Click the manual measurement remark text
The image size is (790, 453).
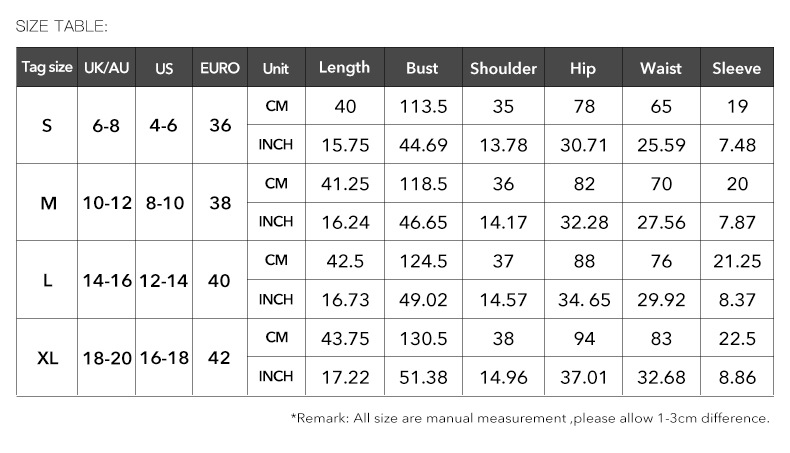click(x=530, y=418)
